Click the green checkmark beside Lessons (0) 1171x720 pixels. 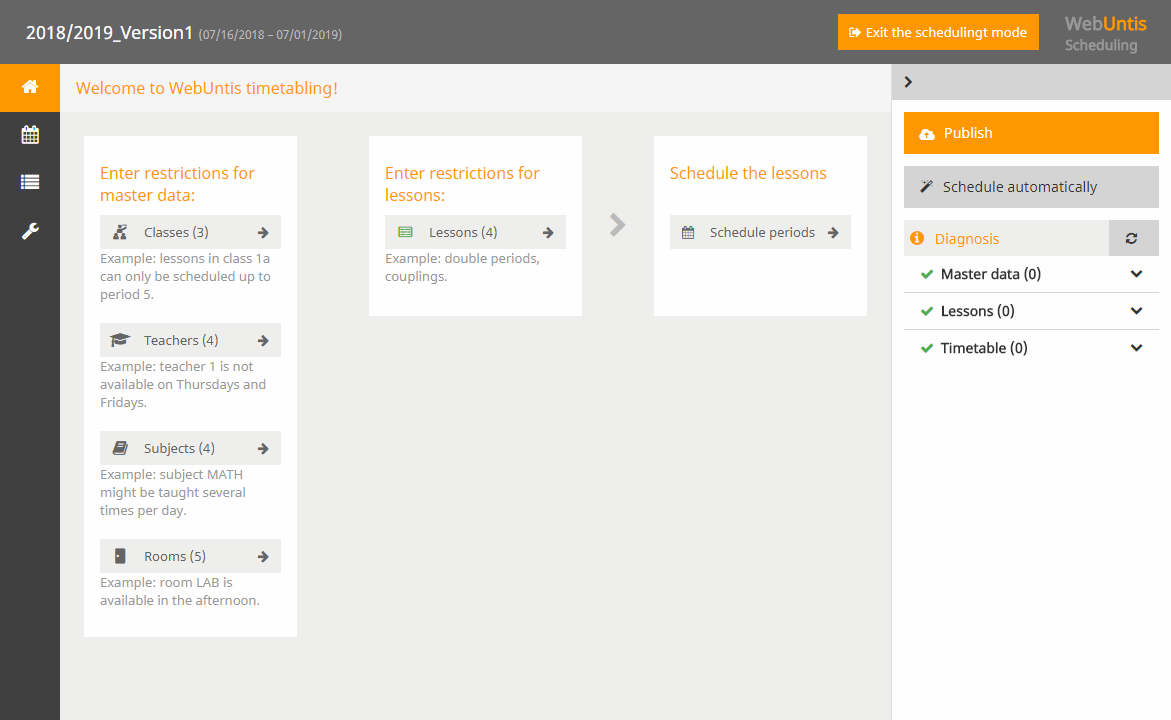point(927,311)
